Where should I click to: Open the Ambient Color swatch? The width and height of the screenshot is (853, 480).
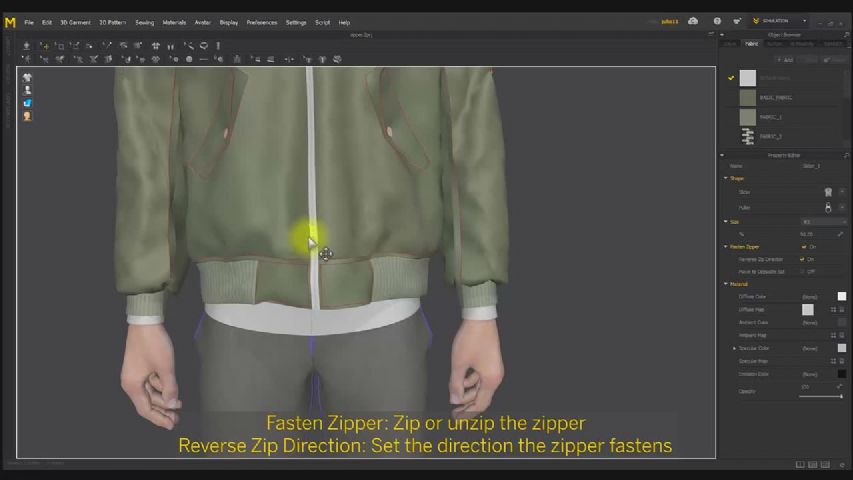pos(842,322)
